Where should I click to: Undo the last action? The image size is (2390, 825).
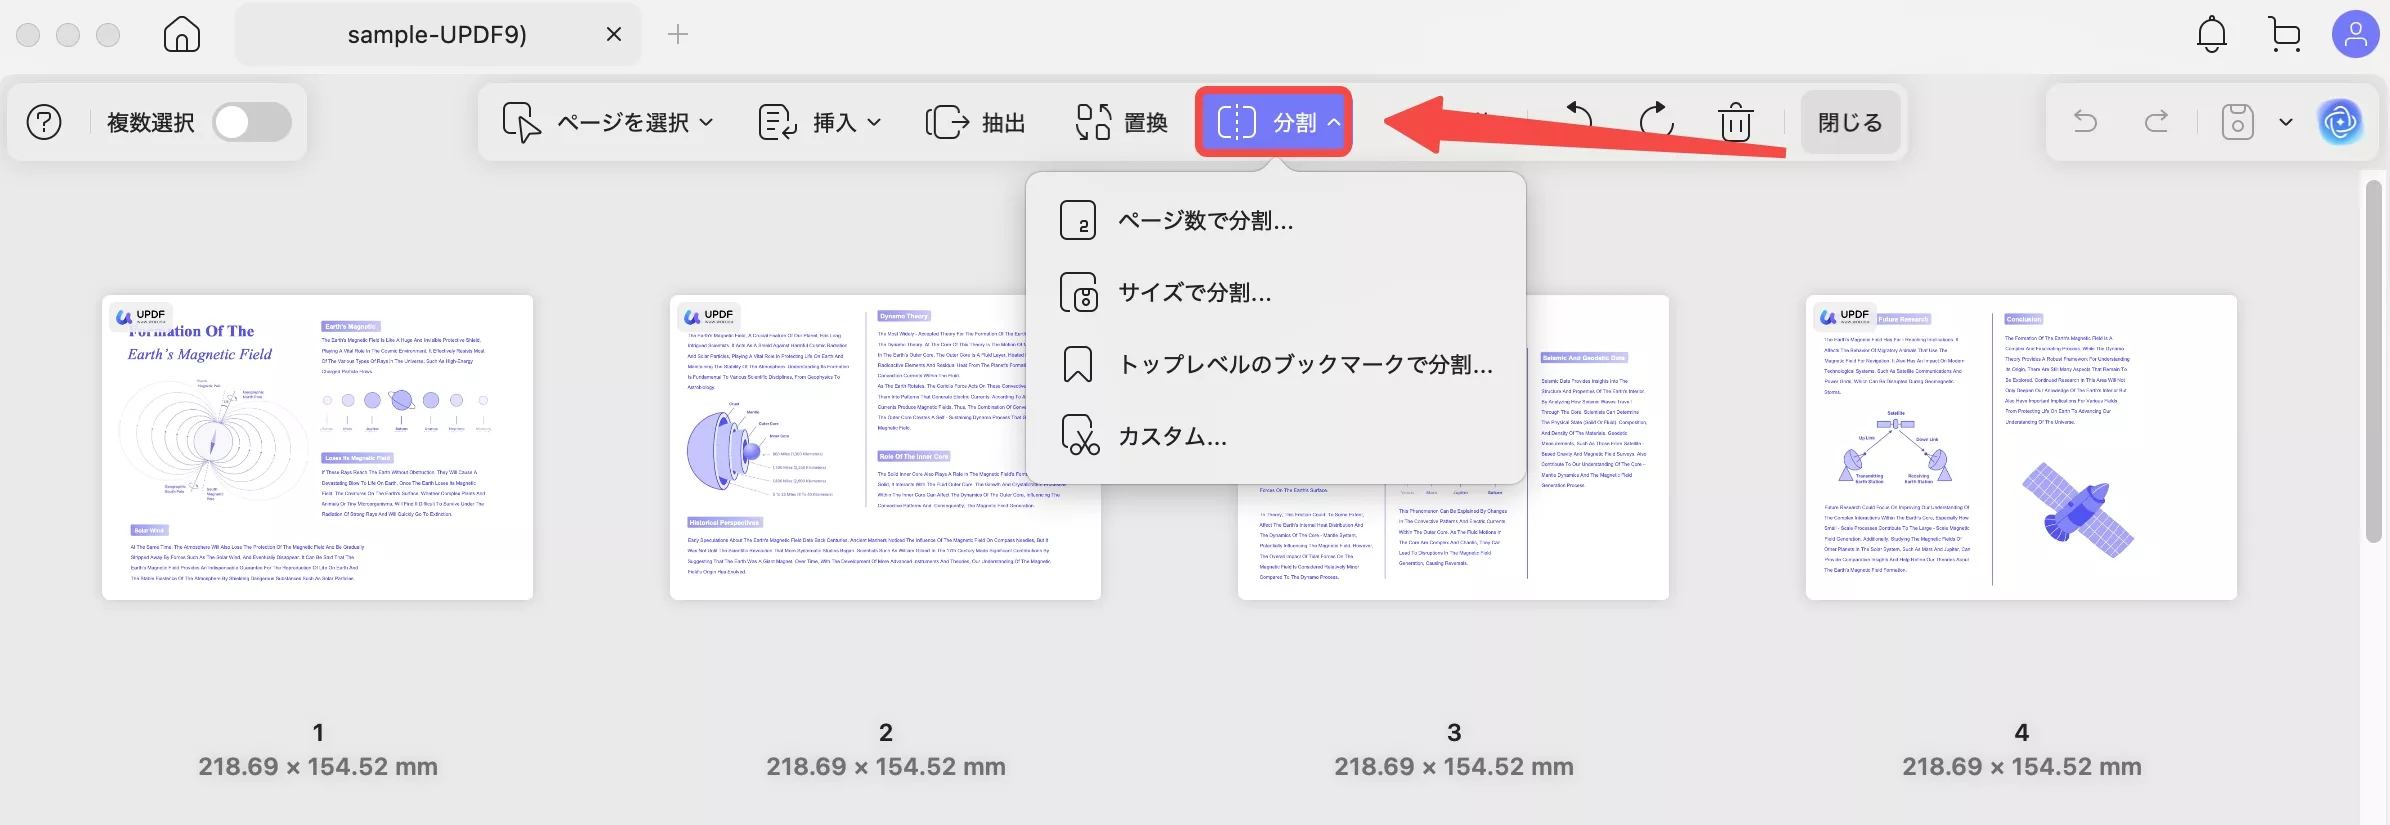pyautogui.click(x=2085, y=122)
